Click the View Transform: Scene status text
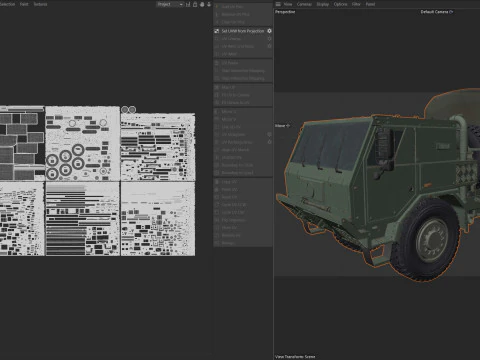The width and height of the screenshot is (480, 360). [x=295, y=357]
